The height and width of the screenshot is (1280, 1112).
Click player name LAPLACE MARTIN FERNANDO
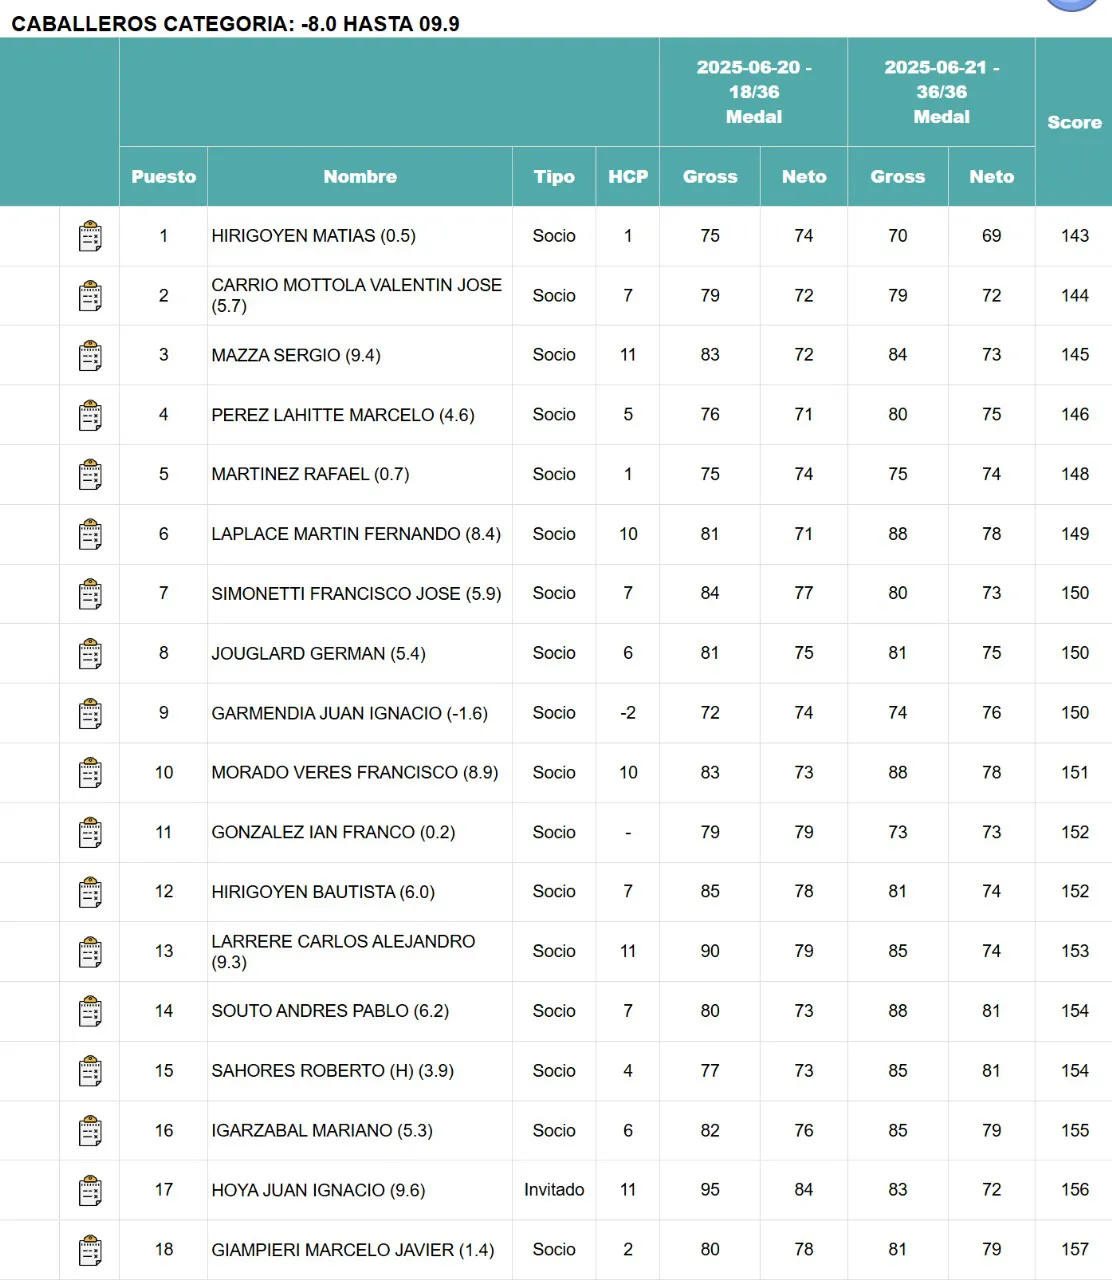click(x=356, y=534)
